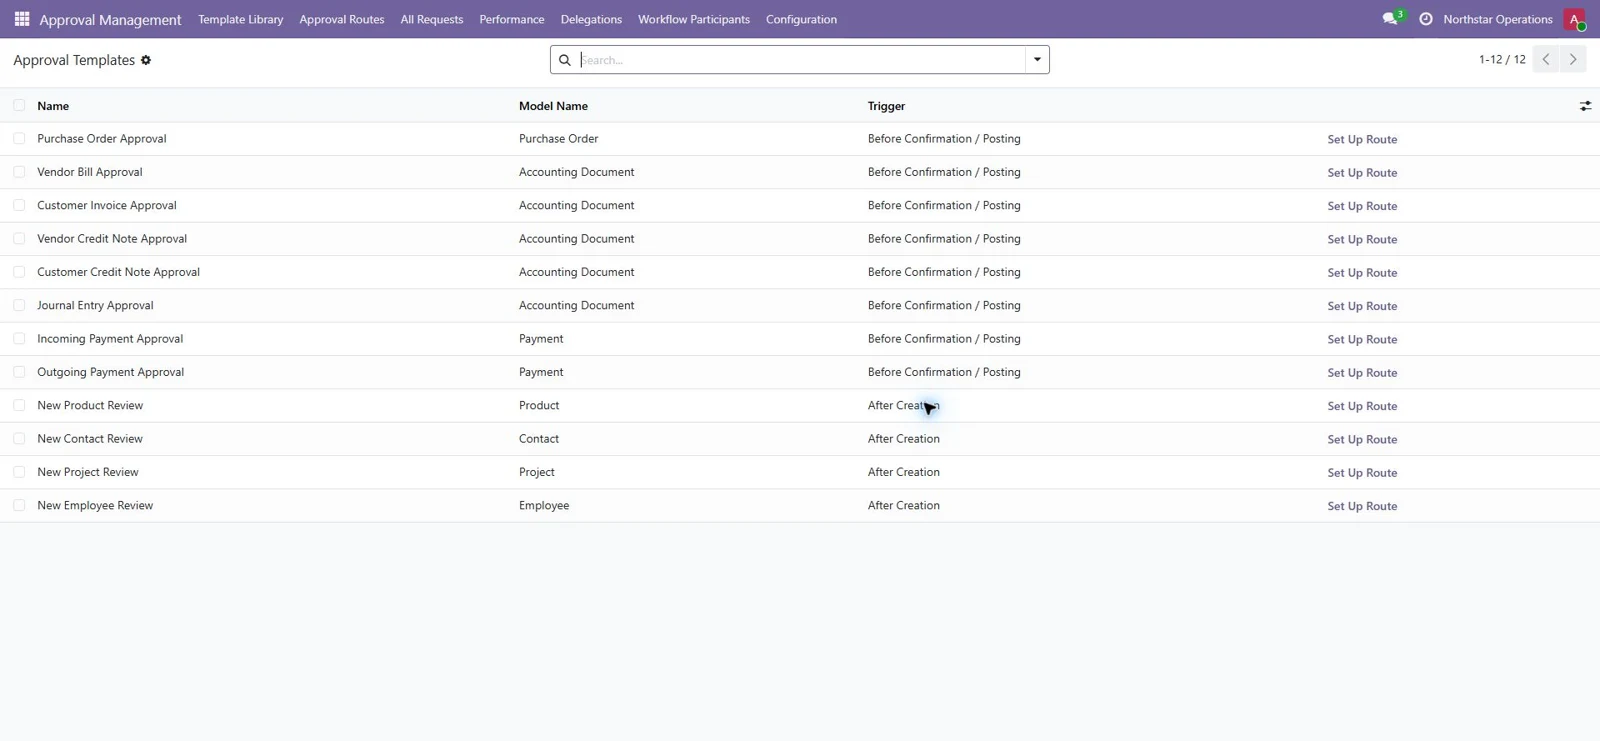Screen dimensions: 1600x741
Task: Open the Approval Templates gear actions menu
Action: coord(146,60)
